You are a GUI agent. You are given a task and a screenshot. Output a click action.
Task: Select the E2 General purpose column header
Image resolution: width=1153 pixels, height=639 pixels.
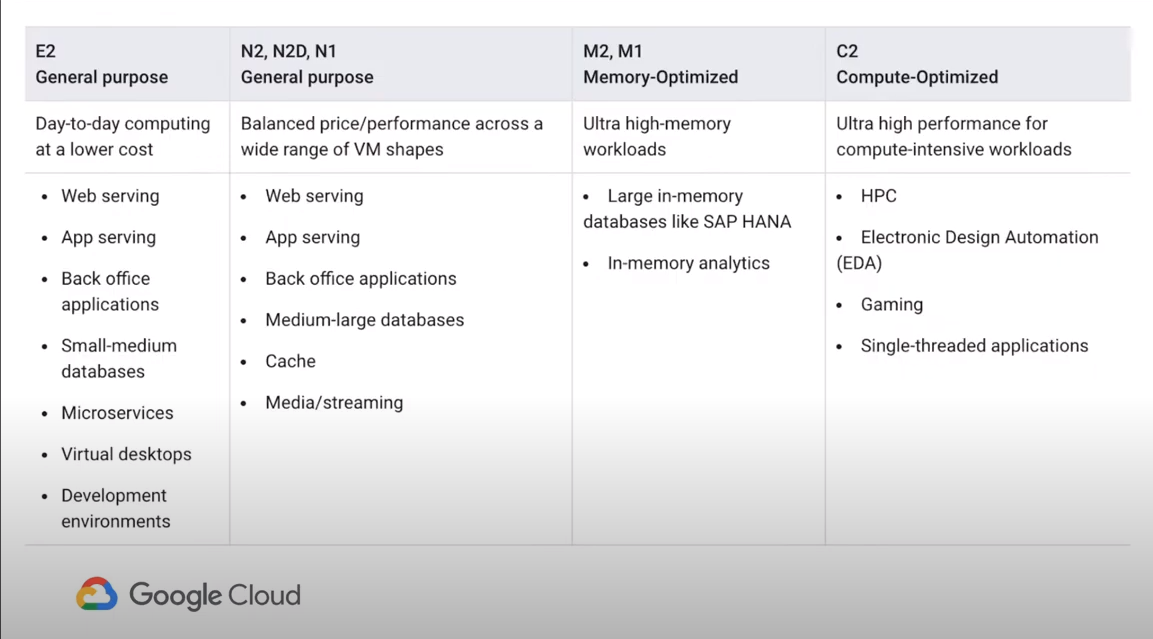click(102, 64)
